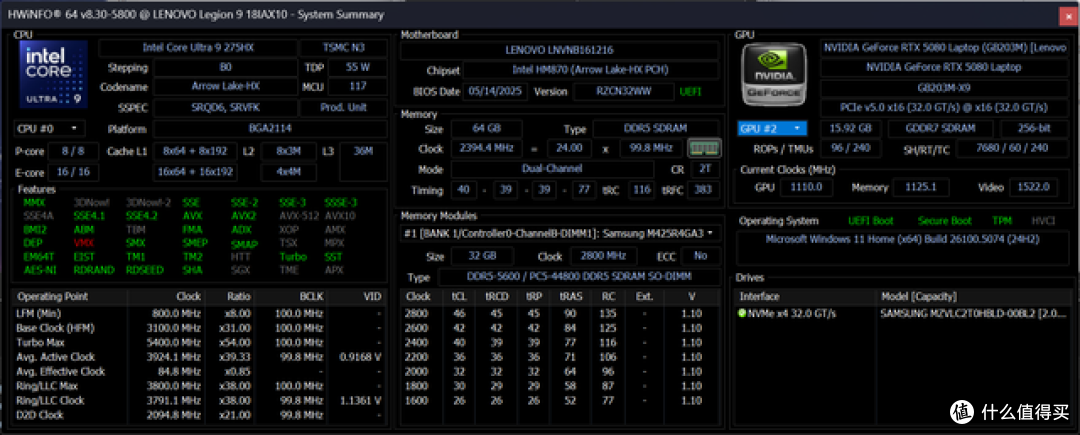The width and height of the screenshot is (1080, 435).
Task: Select the Avg. Effective Clock row
Action: pos(198,371)
